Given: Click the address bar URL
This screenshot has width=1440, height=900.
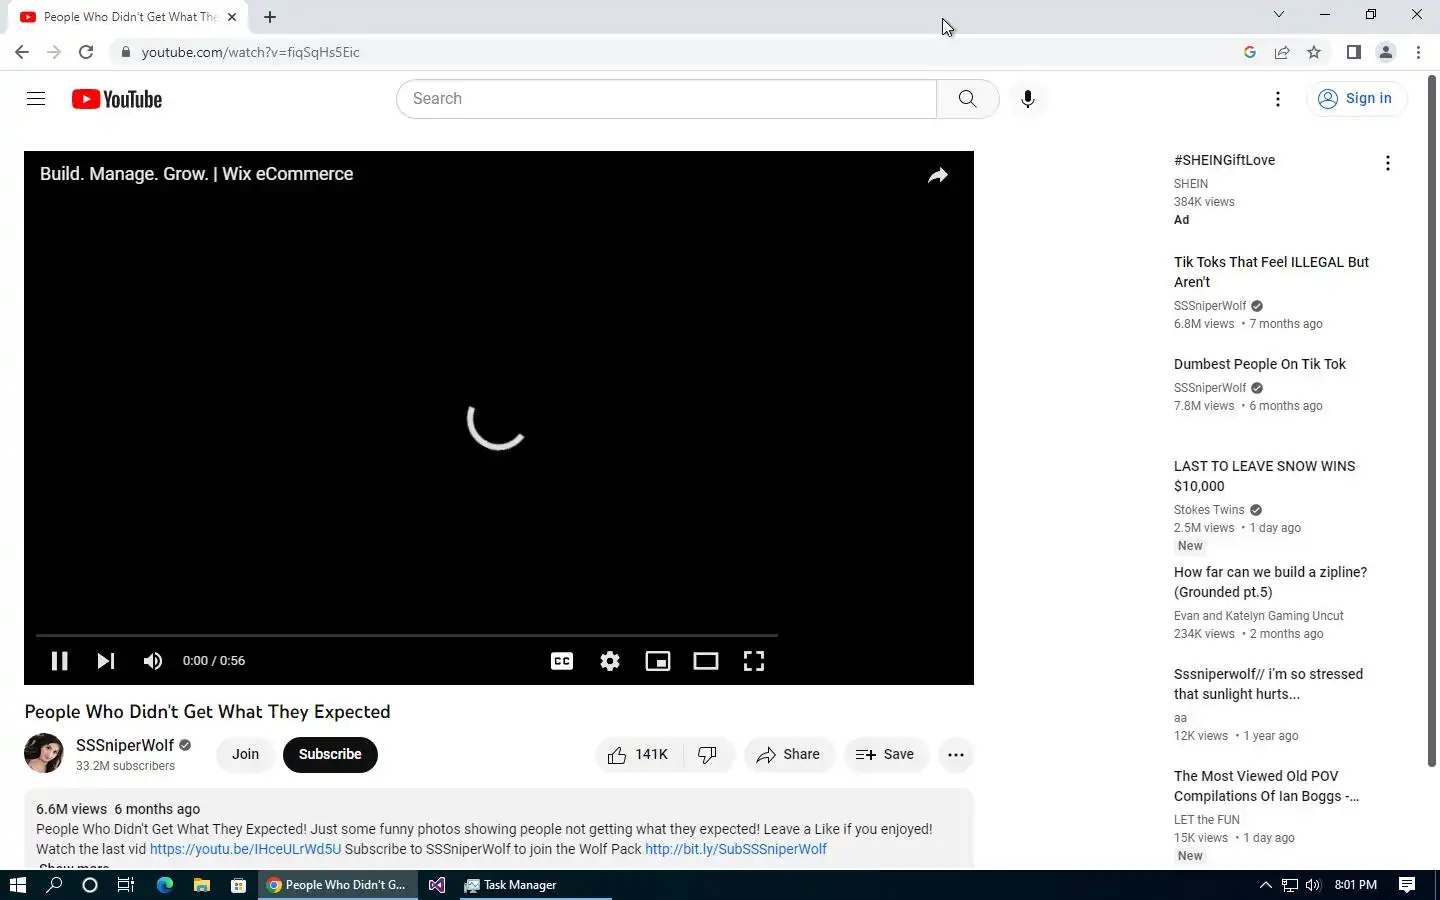Looking at the screenshot, I should (x=250, y=52).
